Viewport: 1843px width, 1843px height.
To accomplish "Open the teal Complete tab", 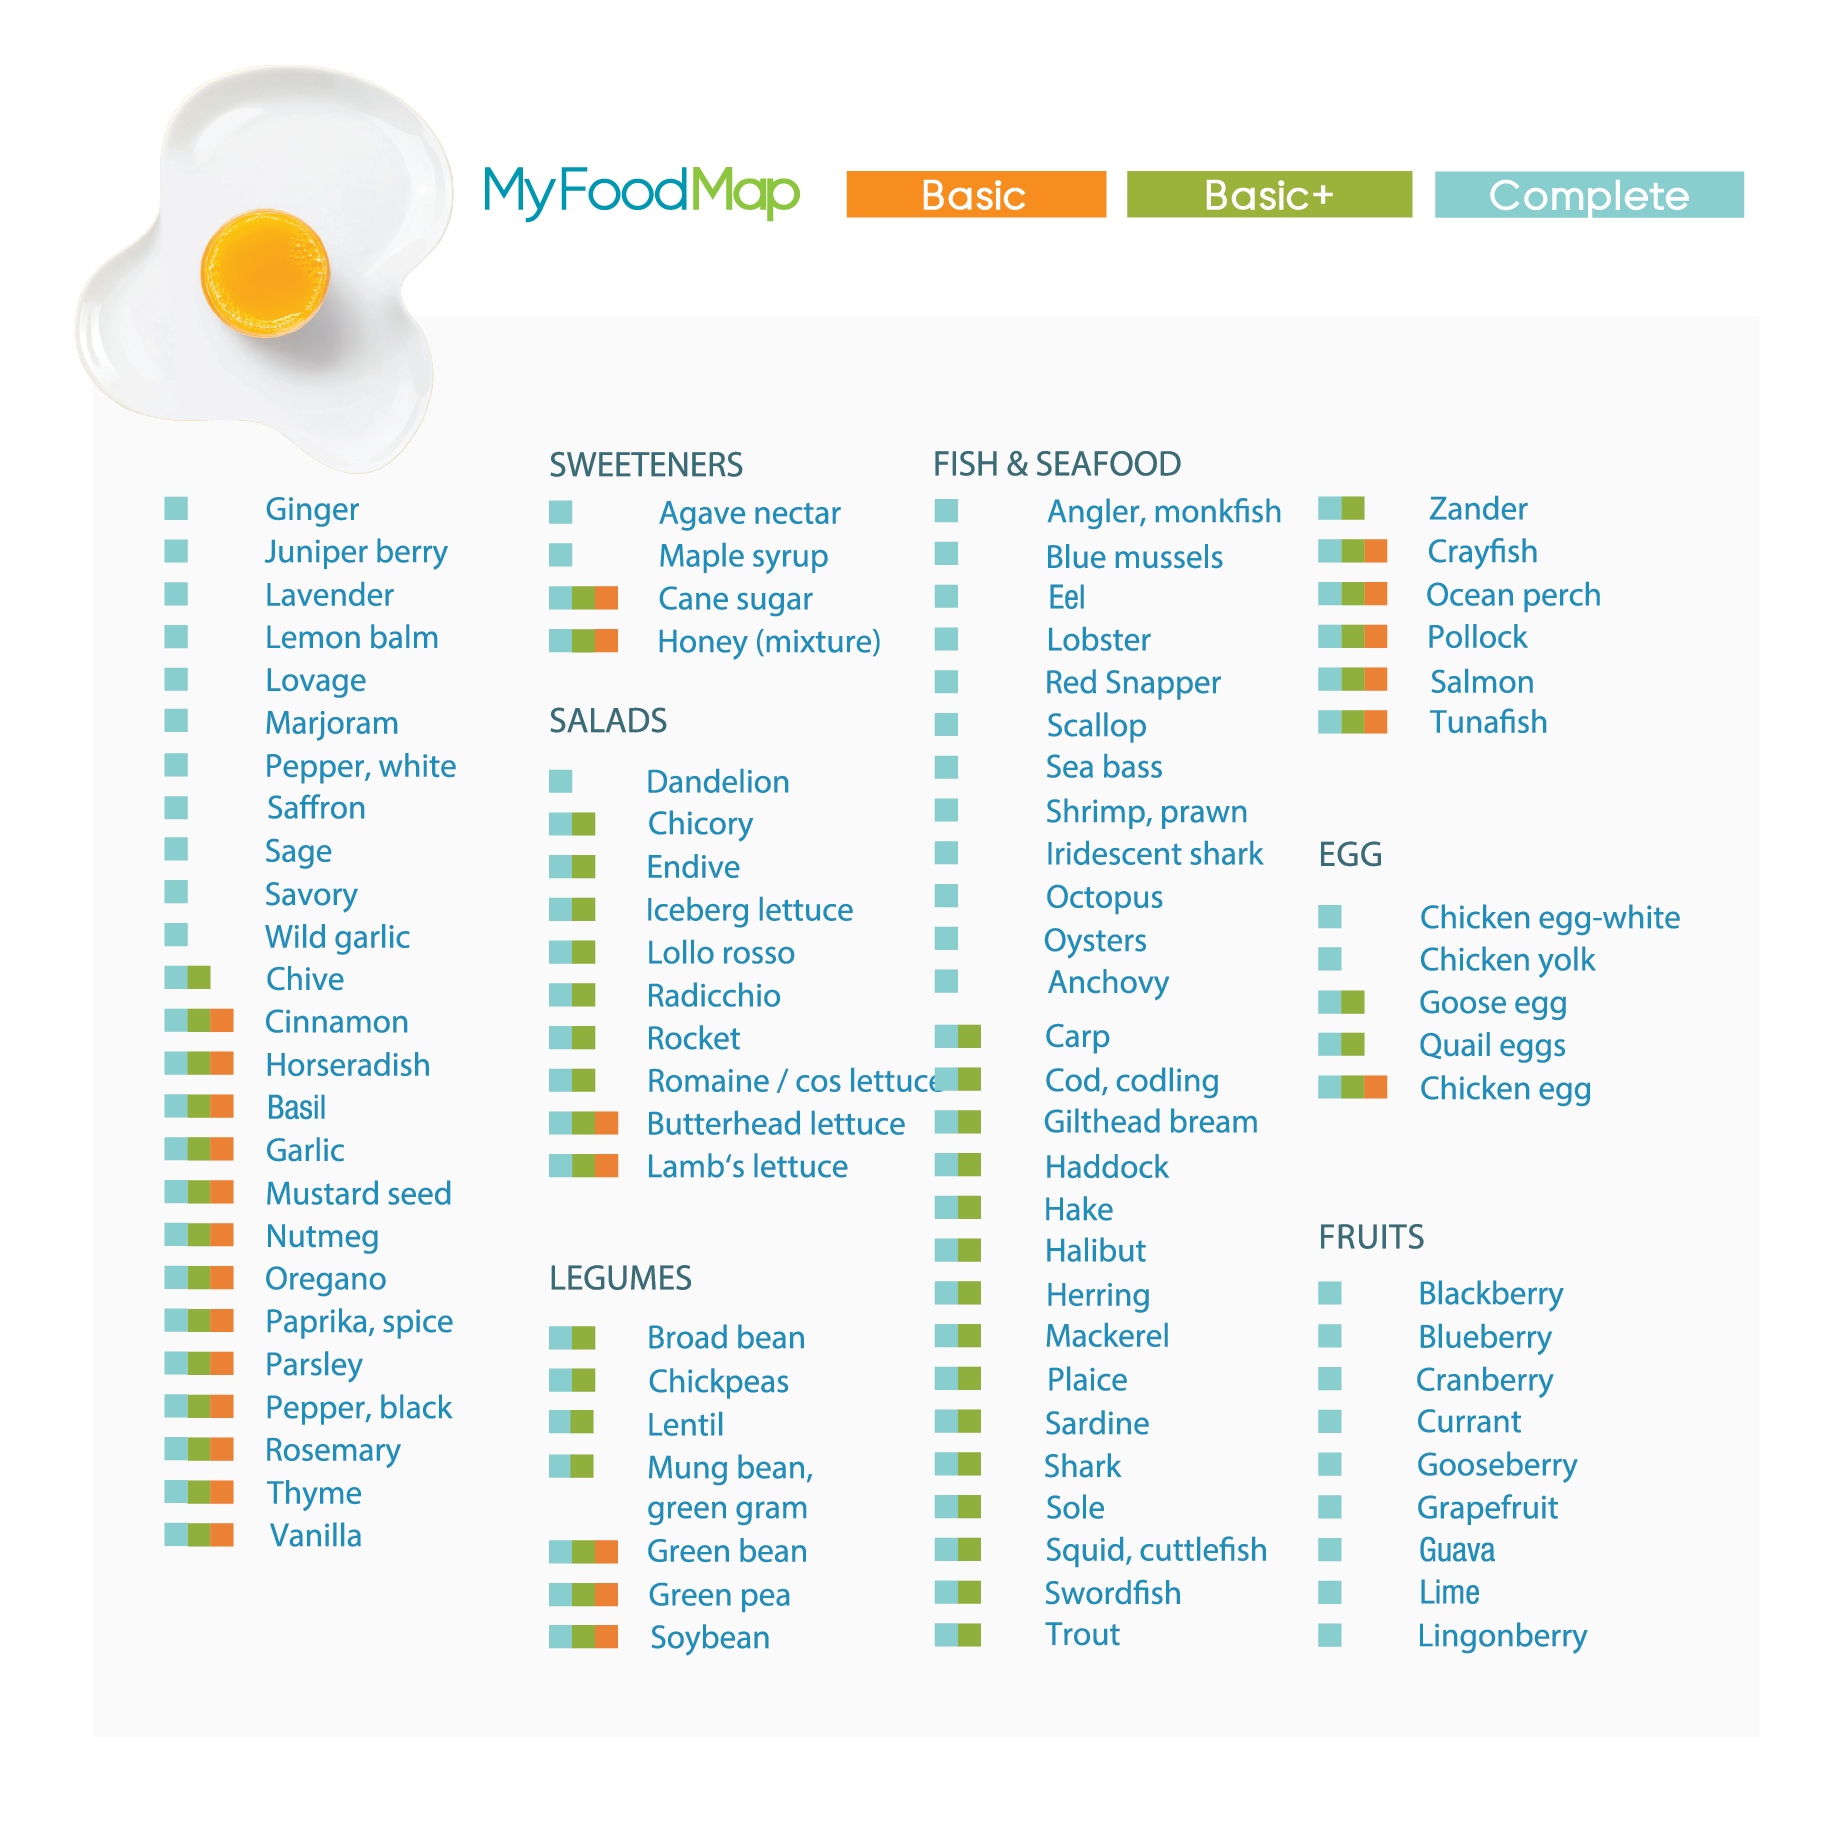I will (x=1588, y=195).
